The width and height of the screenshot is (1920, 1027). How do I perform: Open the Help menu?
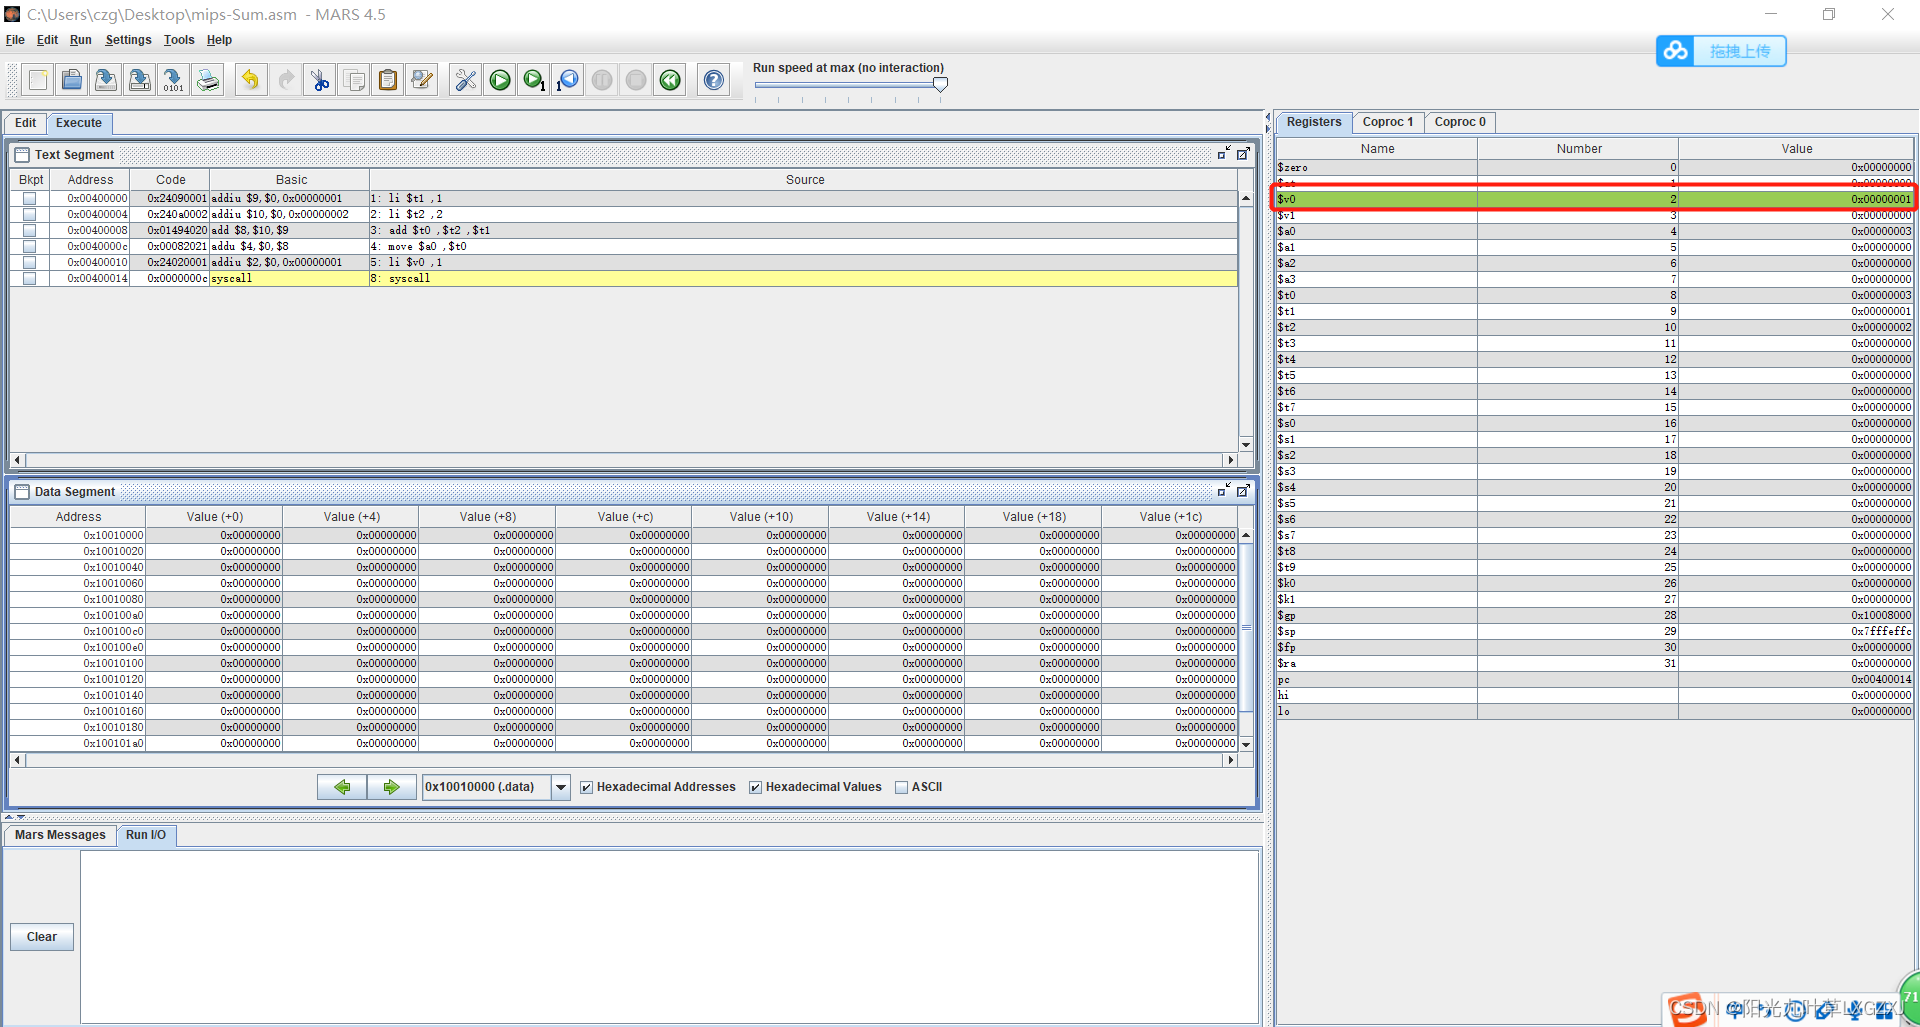(219, 40)
